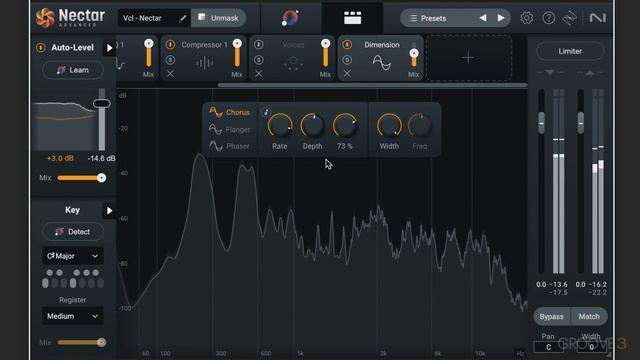Open the settings gear

point(527,18)
